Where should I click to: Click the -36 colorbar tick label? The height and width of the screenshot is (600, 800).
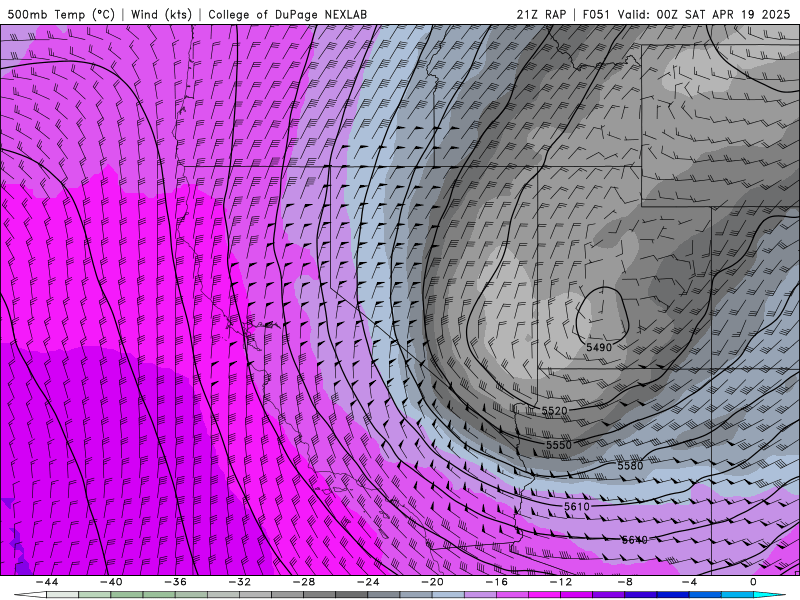pyautogui.click(x=175, y=582)
